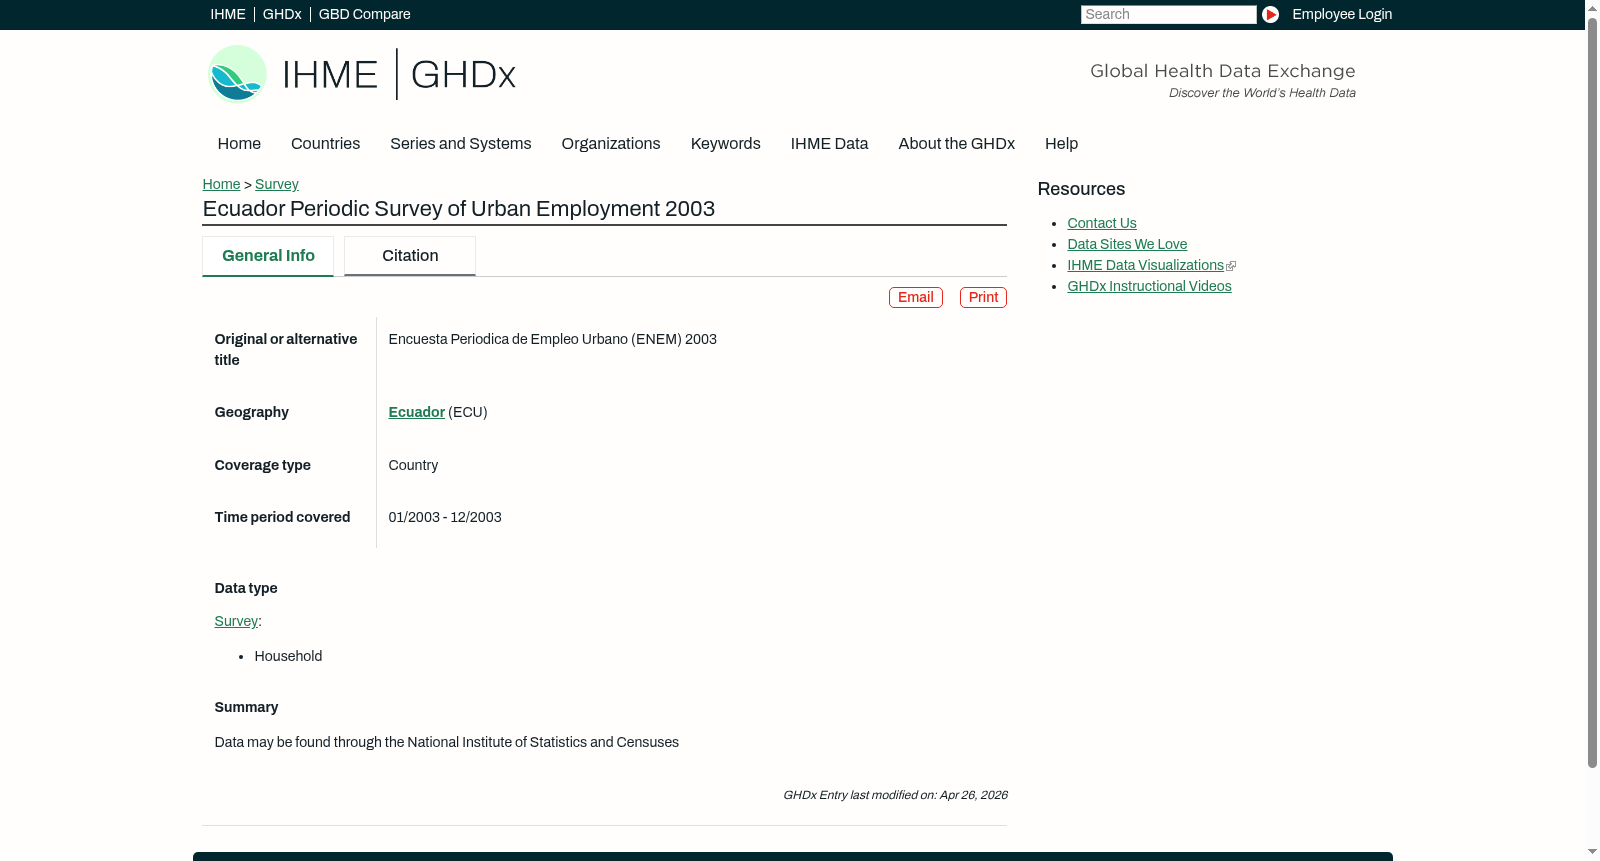Click the Survey breadcrumb link

point(277,184)
